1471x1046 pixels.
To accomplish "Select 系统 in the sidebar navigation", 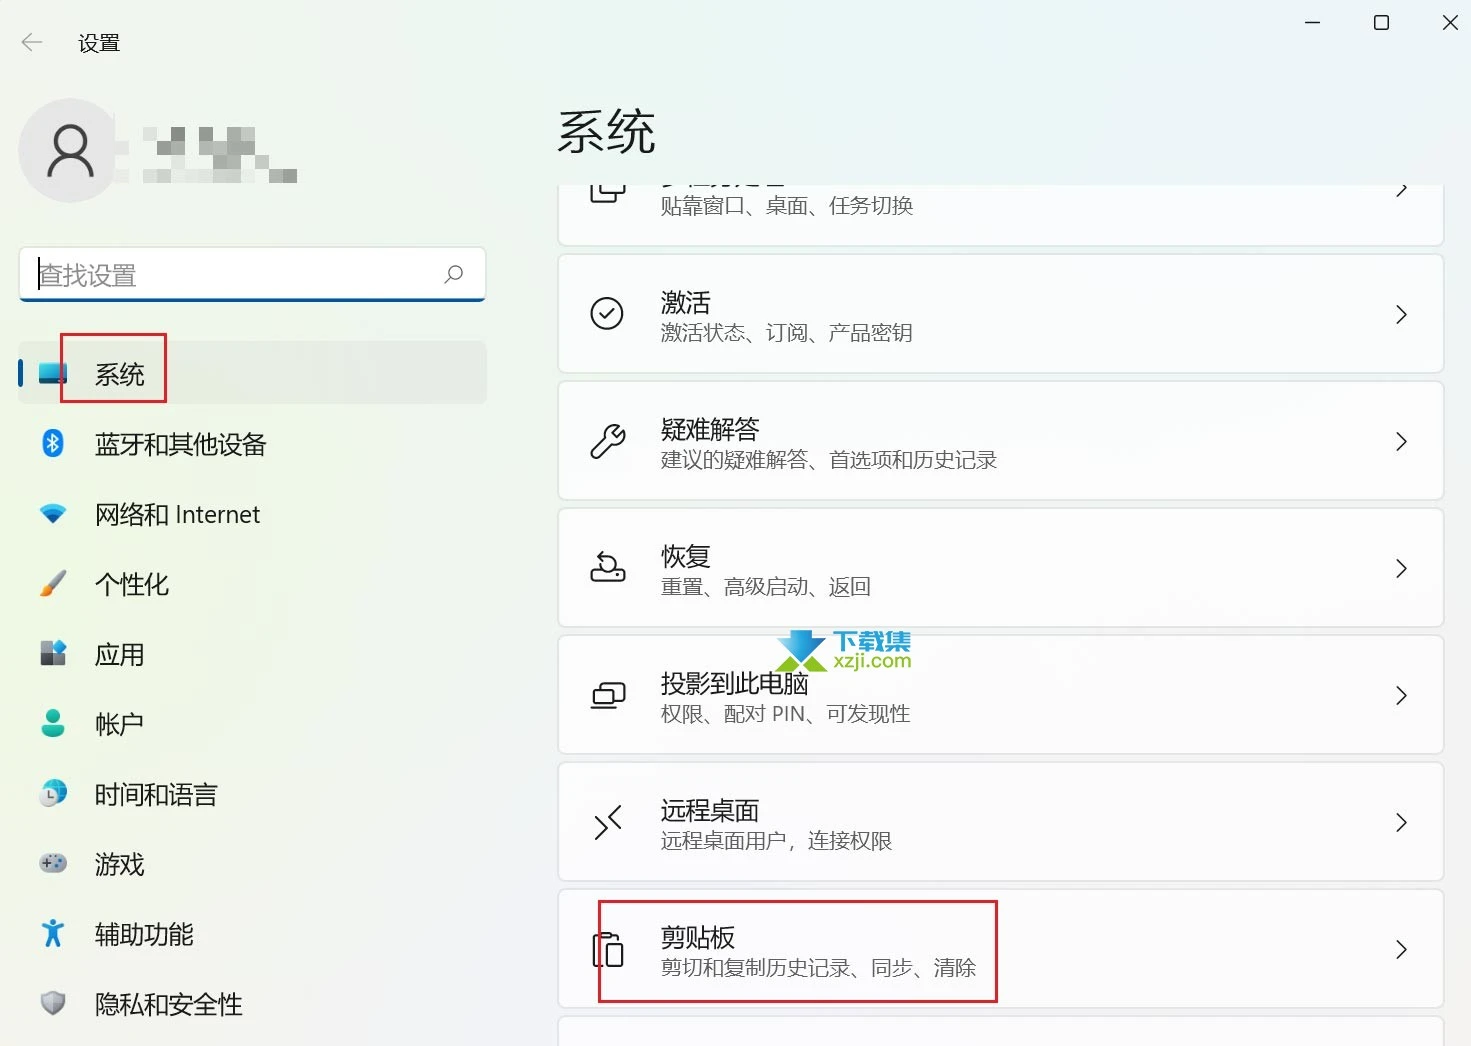I will [x=118, y=372].
